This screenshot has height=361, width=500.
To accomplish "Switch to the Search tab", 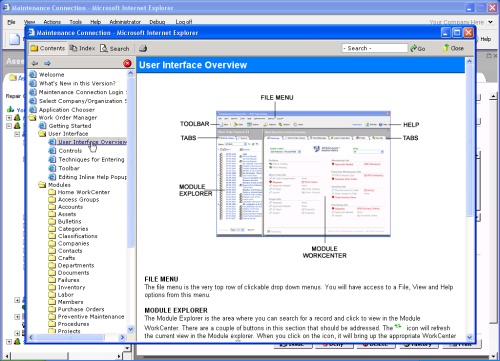I will [x=115, y=49].
